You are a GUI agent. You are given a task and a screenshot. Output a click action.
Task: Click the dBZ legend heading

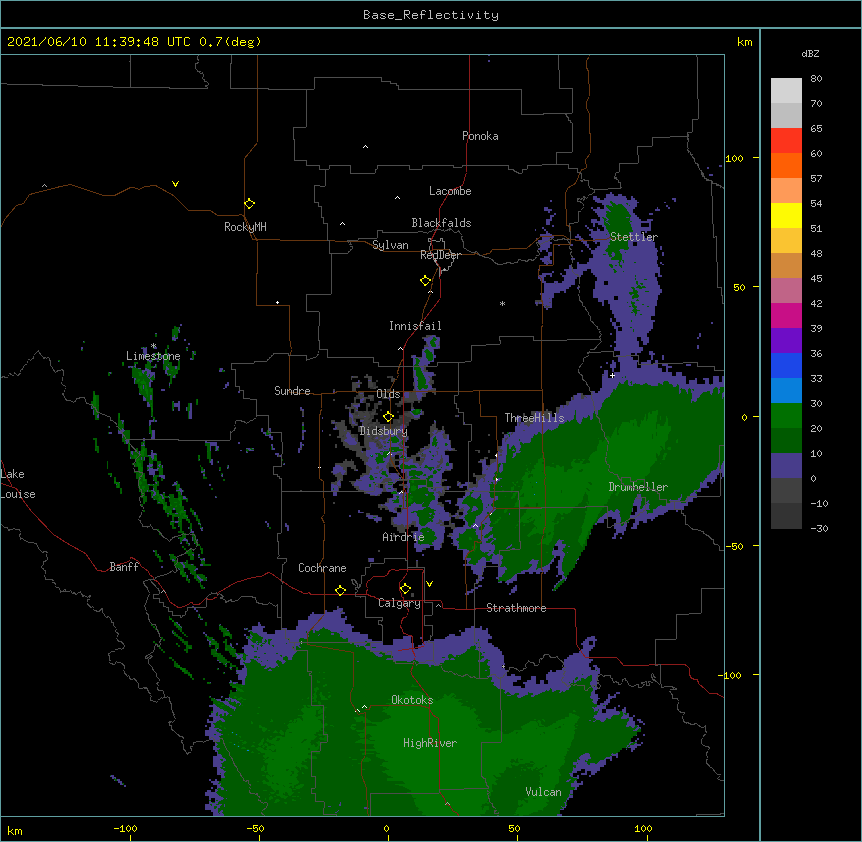[x=810, y=54]
